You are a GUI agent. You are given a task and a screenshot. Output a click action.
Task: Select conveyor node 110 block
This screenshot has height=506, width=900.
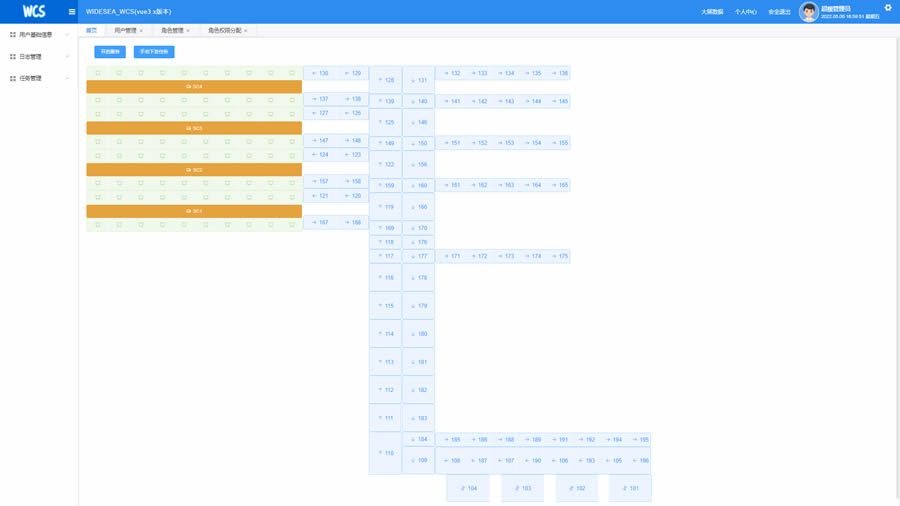tap(385, 453)
